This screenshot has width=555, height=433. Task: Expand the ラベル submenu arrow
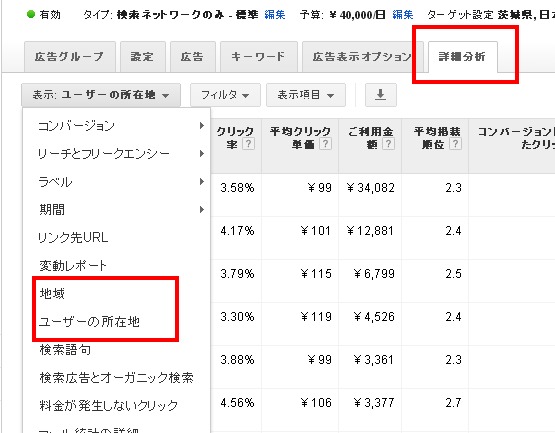click(x=201, y=182)
